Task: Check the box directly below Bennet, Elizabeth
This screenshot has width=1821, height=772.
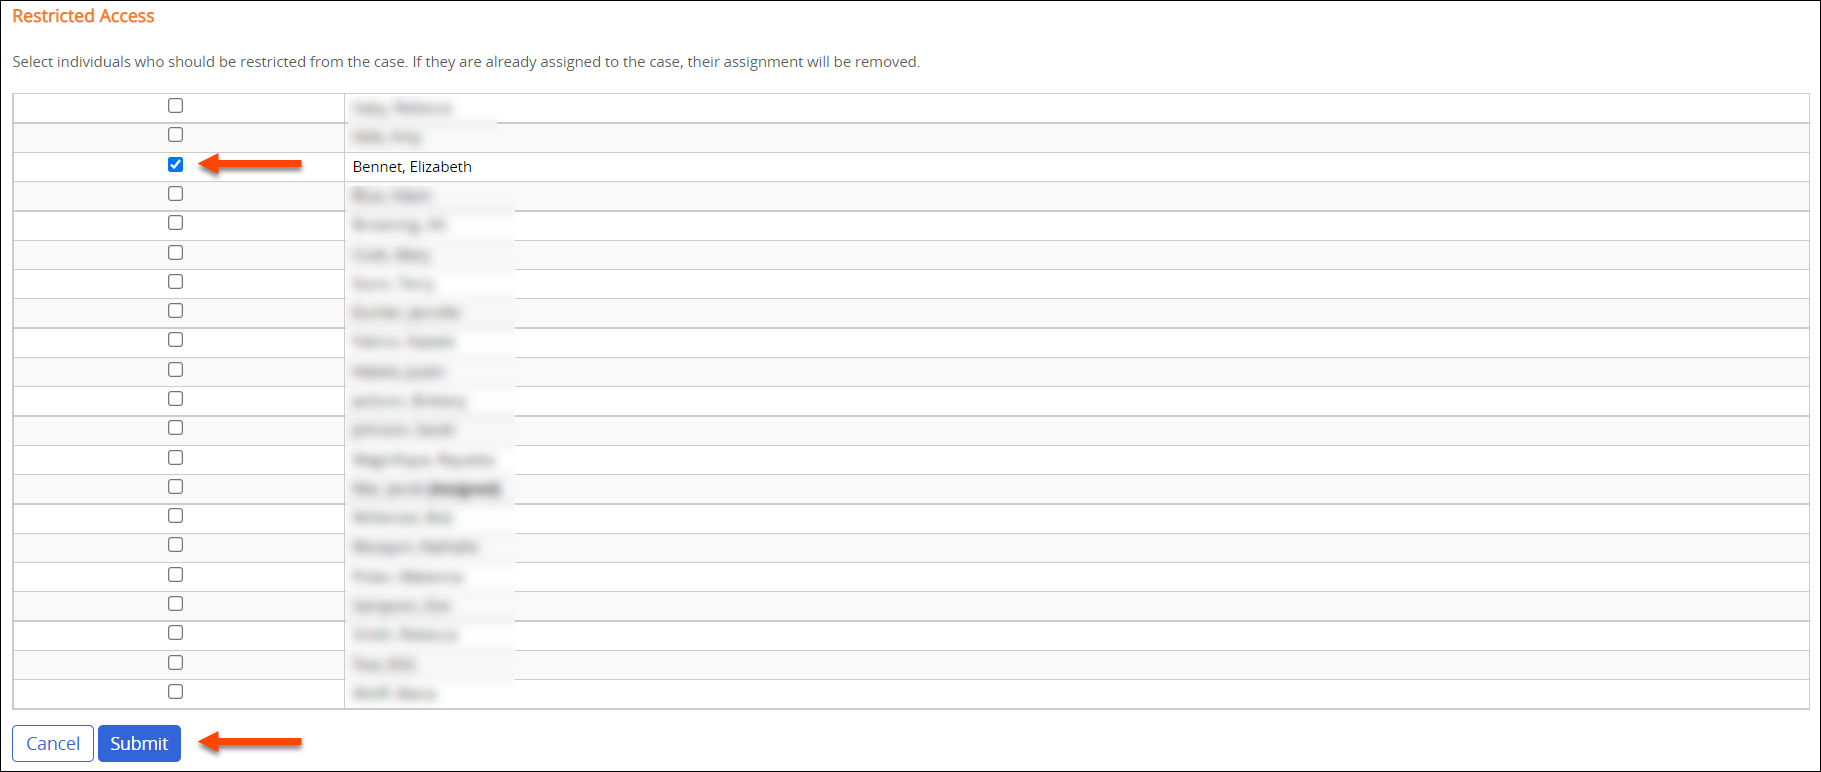Action: 176,194
